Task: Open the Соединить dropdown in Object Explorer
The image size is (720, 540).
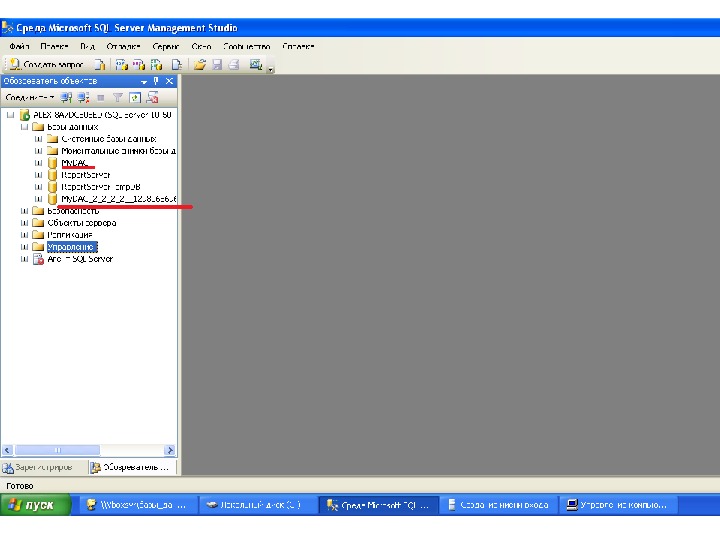Action: point(30,97)
